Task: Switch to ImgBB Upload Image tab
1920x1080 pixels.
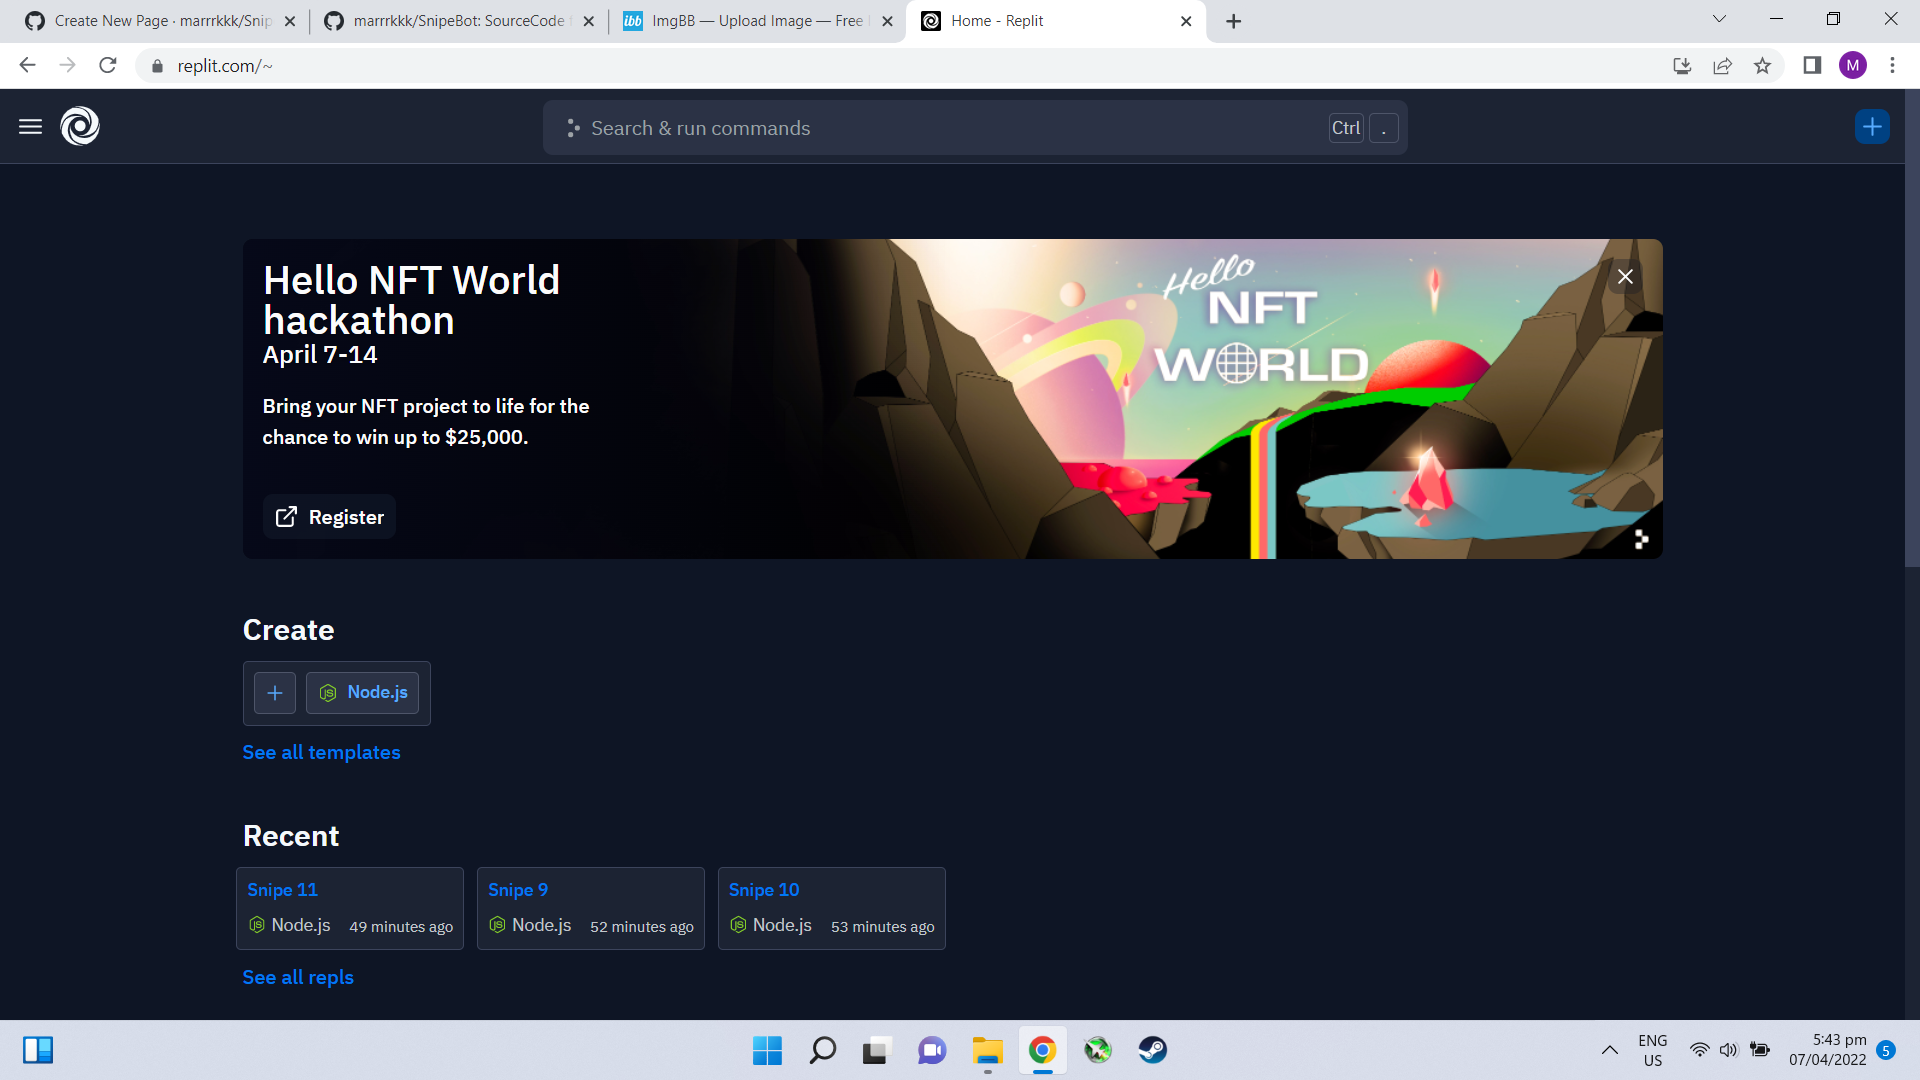Action: tap(755, 21)
